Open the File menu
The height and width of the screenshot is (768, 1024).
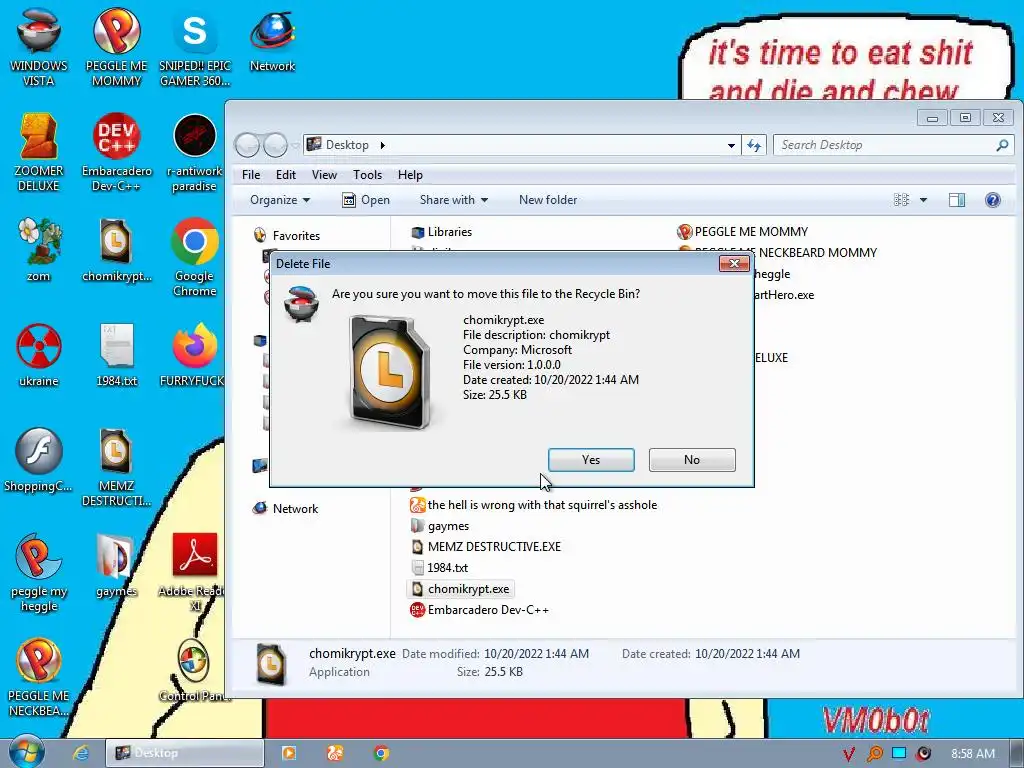pyautogui.click(x=251, y=174)
